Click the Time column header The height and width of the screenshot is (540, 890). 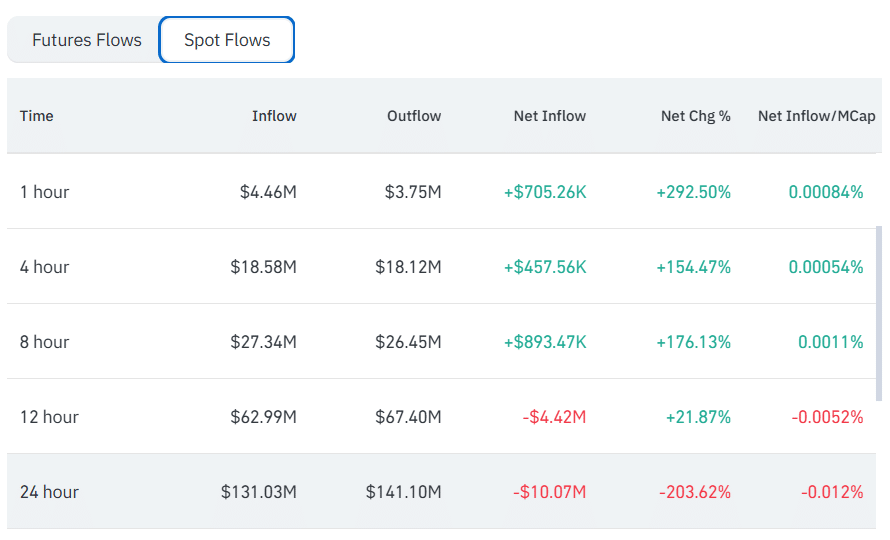[37, 116]
